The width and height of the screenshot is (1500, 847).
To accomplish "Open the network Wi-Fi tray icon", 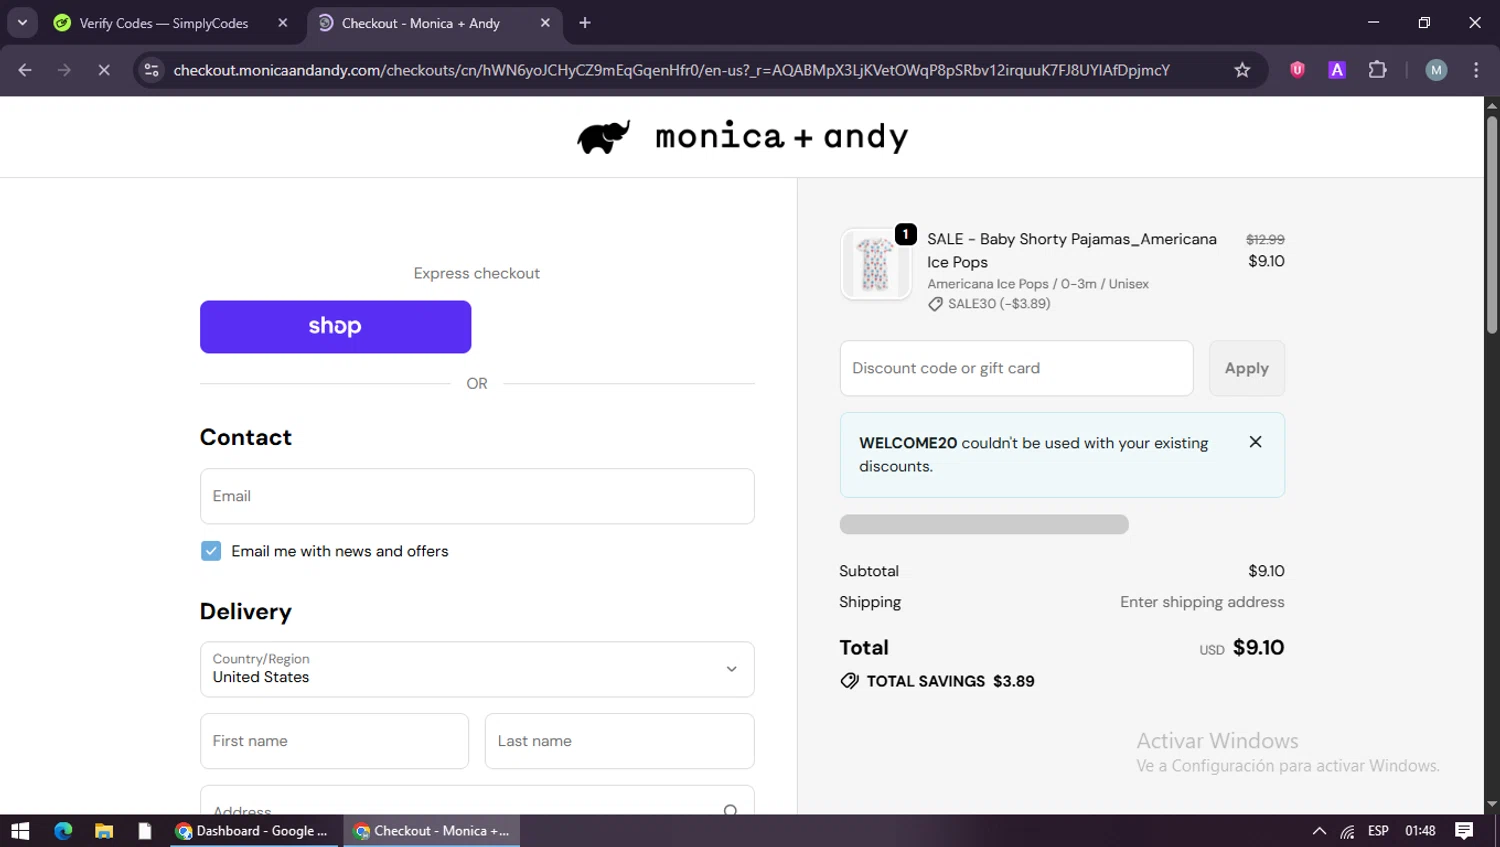I will 1348,831.
